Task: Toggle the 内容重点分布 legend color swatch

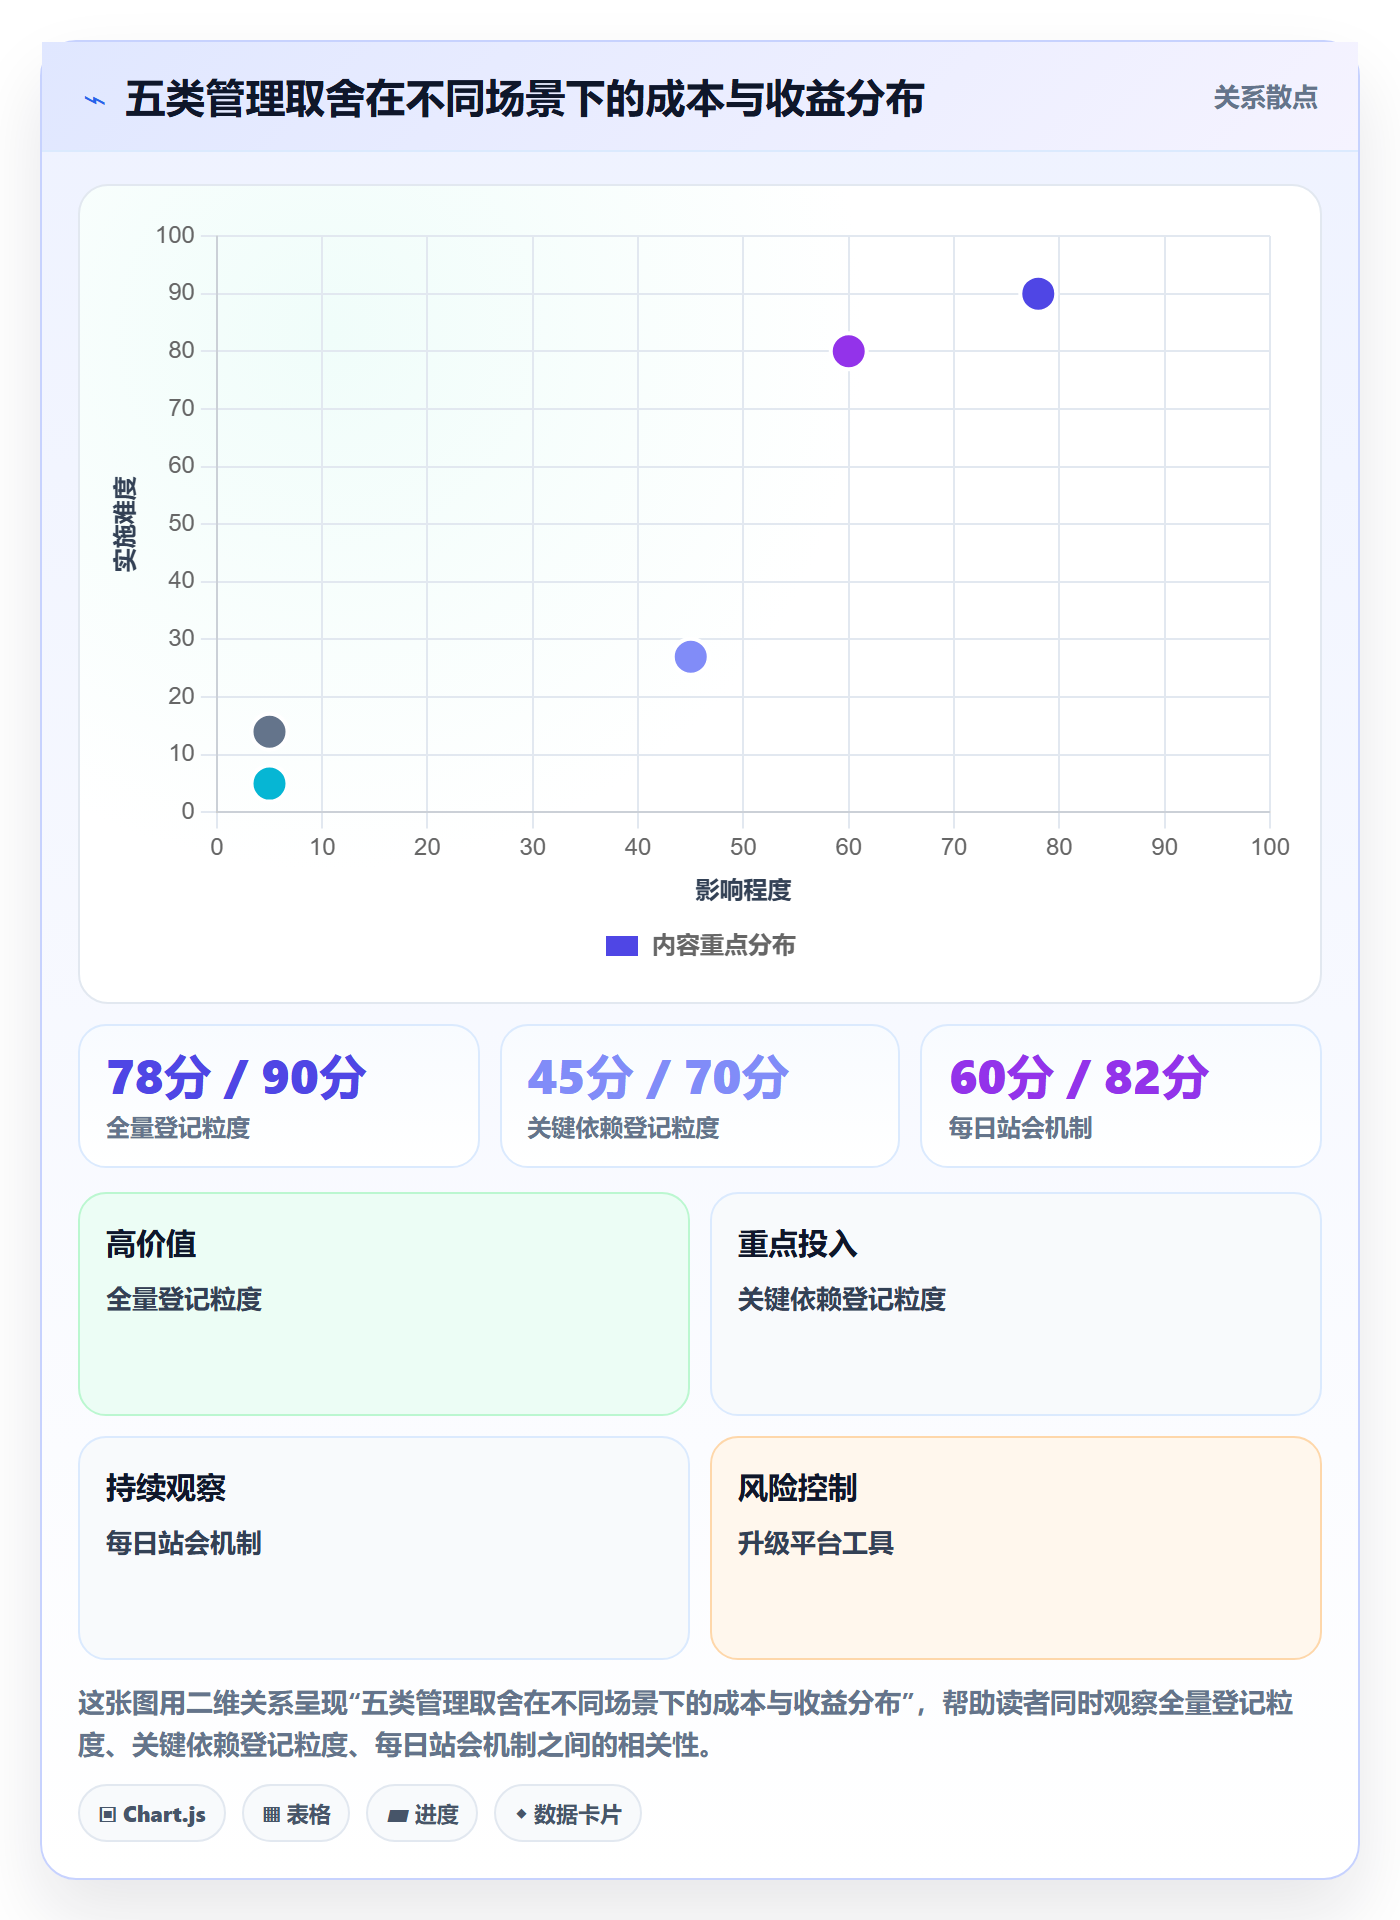Action: point(622,946)
